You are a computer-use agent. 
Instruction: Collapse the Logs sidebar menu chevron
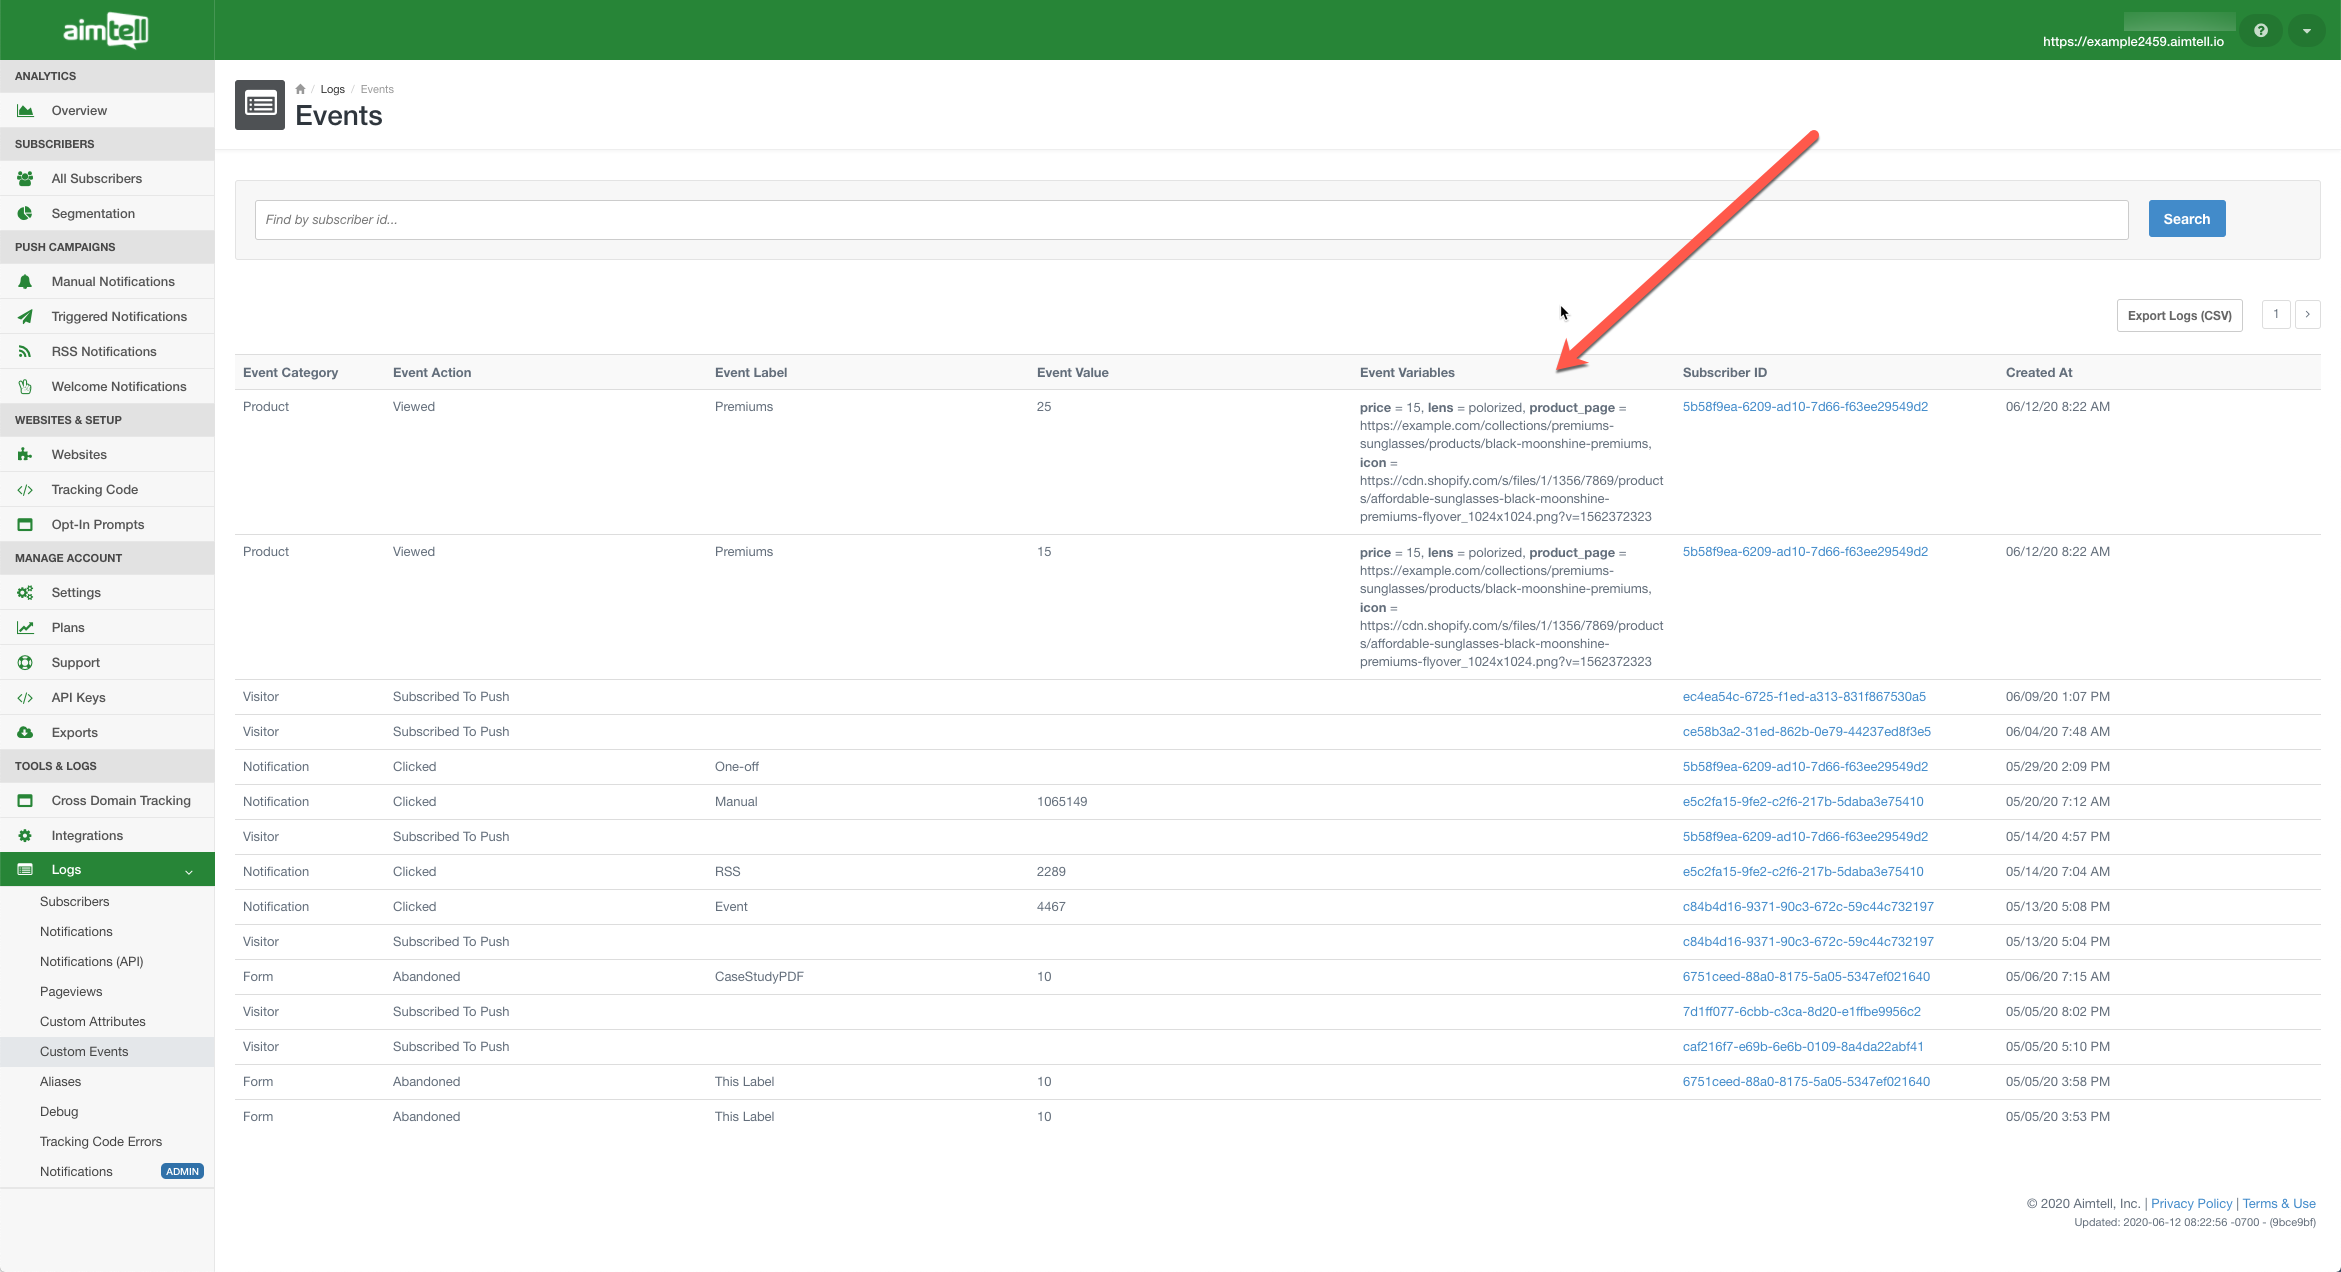[x=189, y=871]
